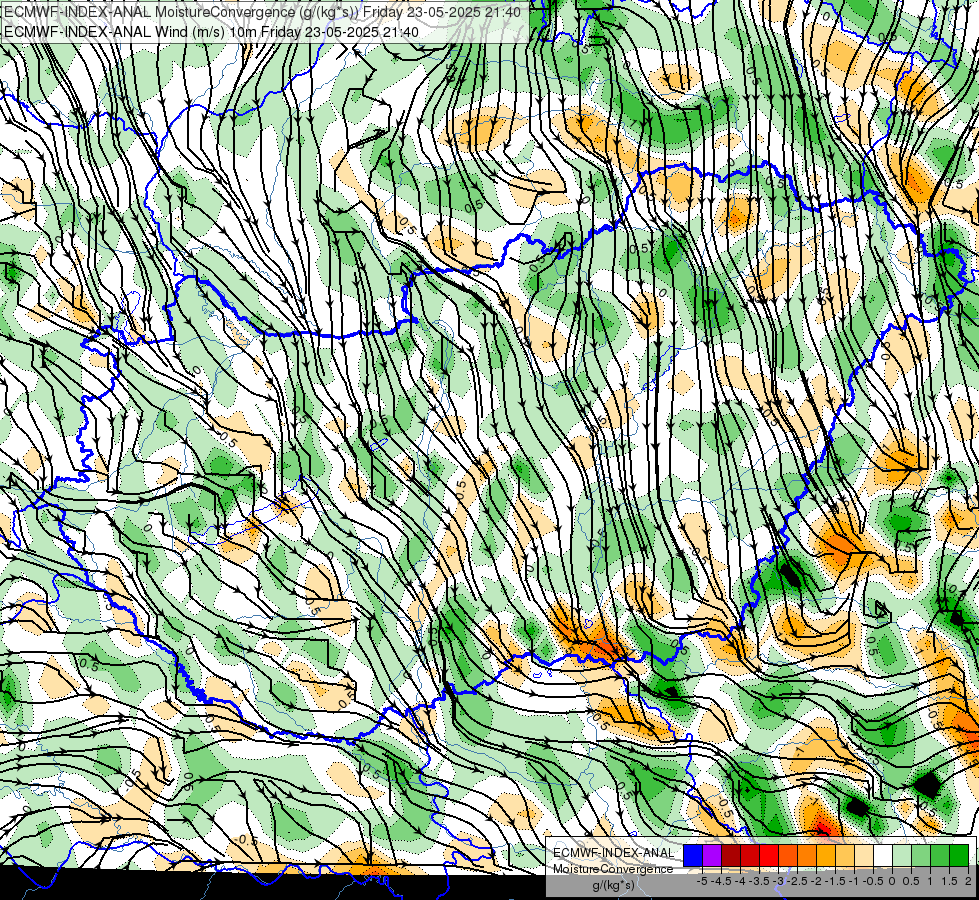This screenshot has height=900, width=979.
Task: Pick the white legend swatch left of the 0 tick
Action: click(883, 856)
